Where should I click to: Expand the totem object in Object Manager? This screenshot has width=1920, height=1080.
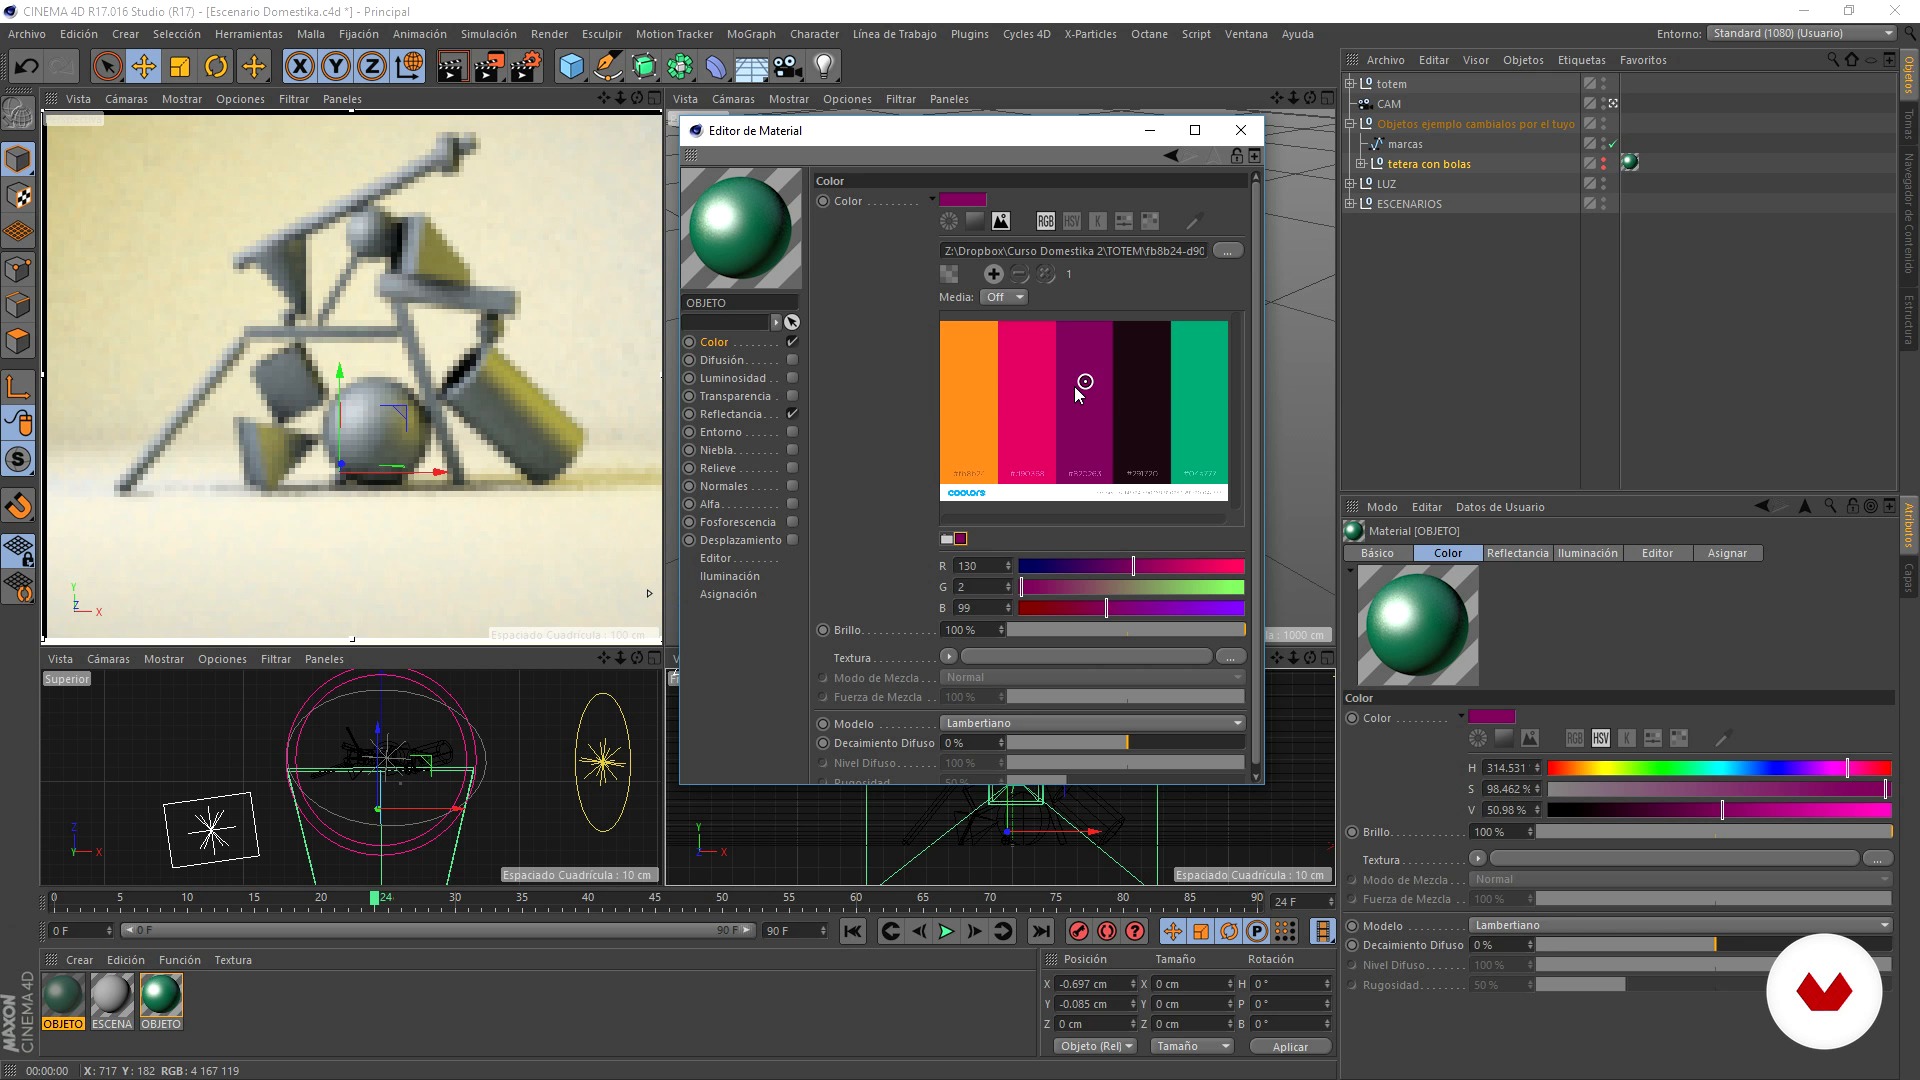click(1350, 84)
